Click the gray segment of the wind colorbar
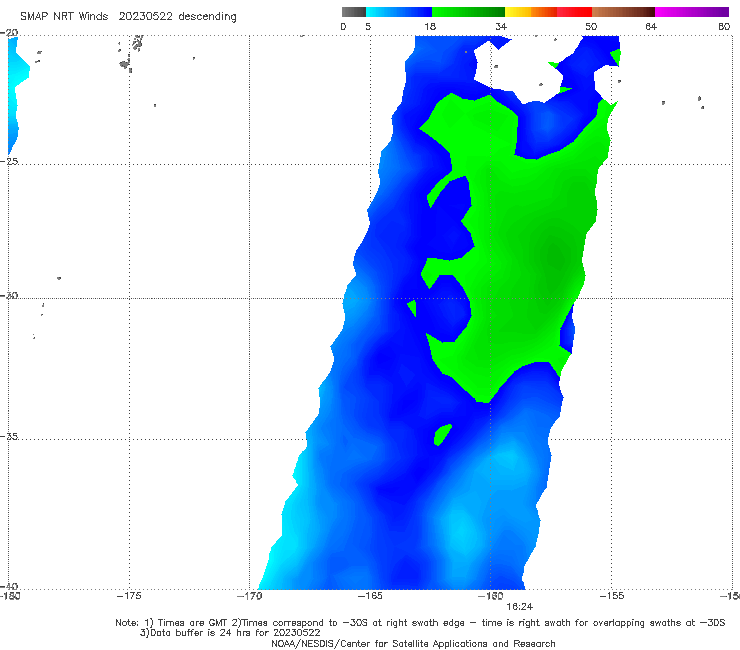This screenshot has width=740, height=650. tap(353, 12)
